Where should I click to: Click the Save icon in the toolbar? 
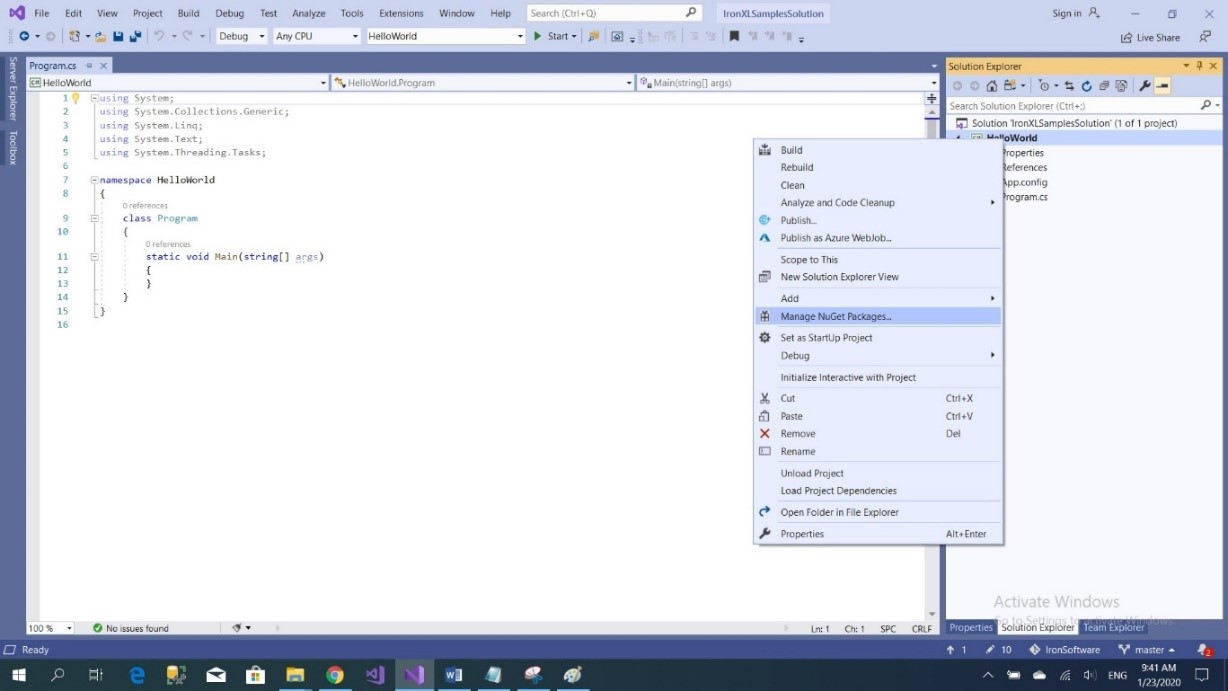[x=118, y=36]
